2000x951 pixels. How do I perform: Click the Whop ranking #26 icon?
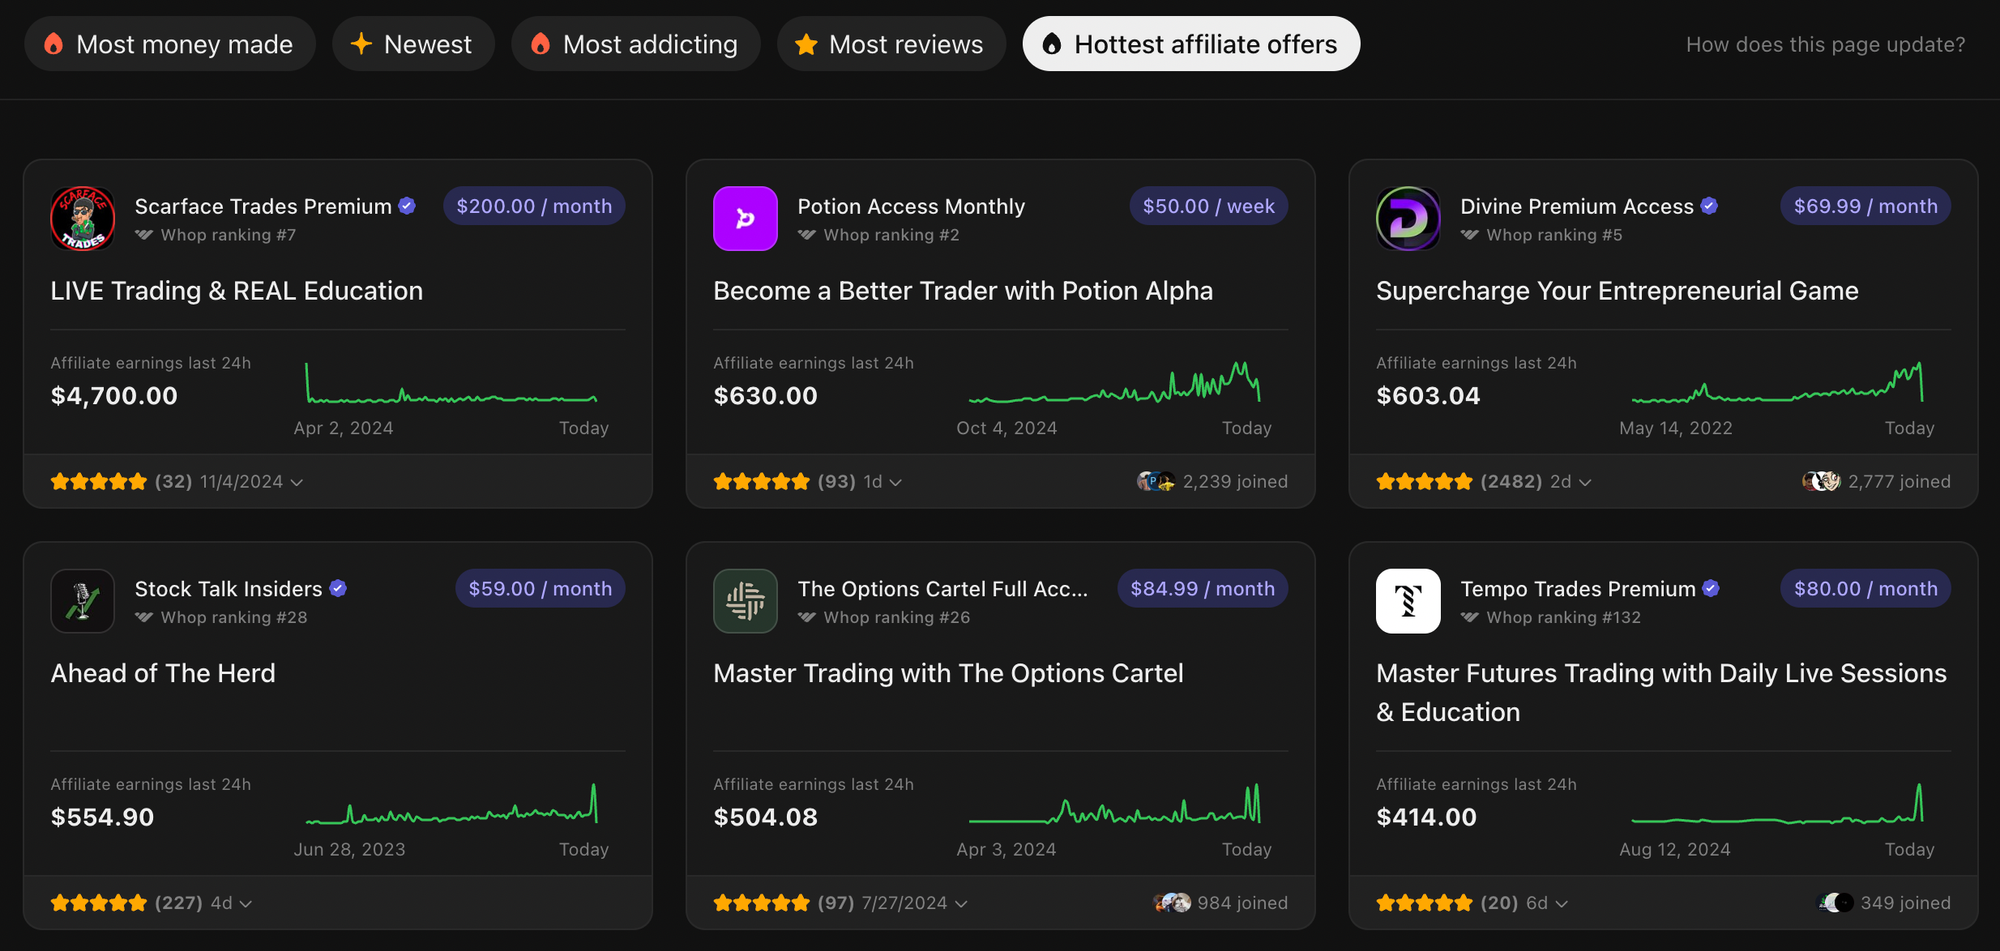(x=807, y=617)
